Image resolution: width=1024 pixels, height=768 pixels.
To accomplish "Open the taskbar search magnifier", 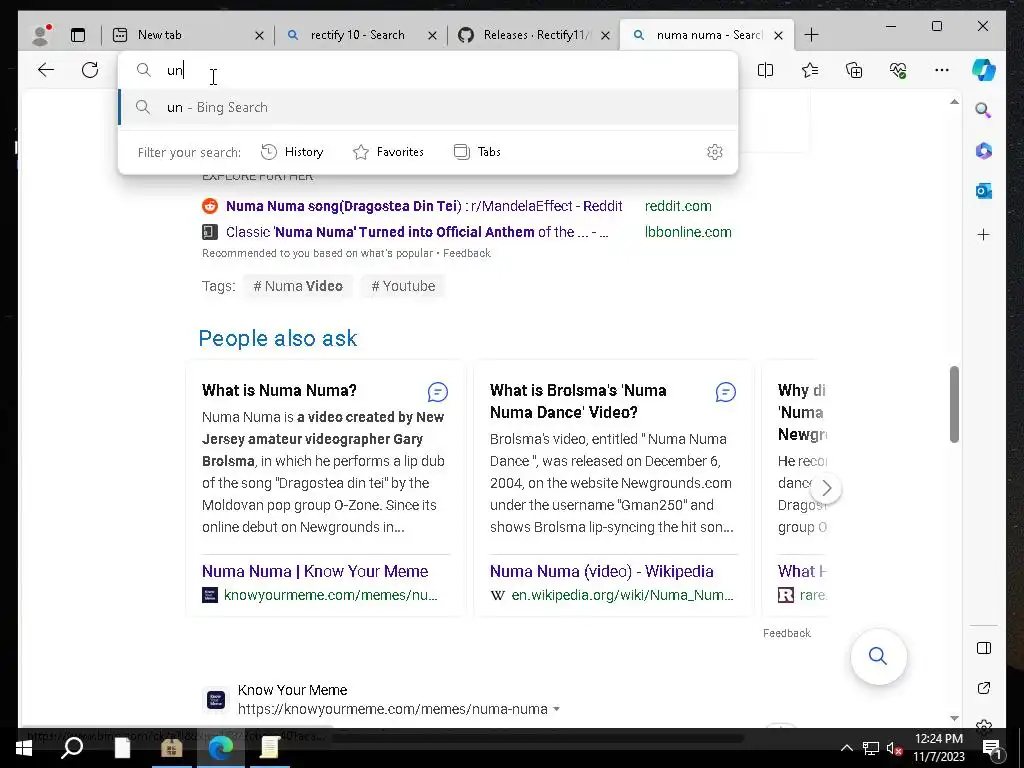I will 72,748.
